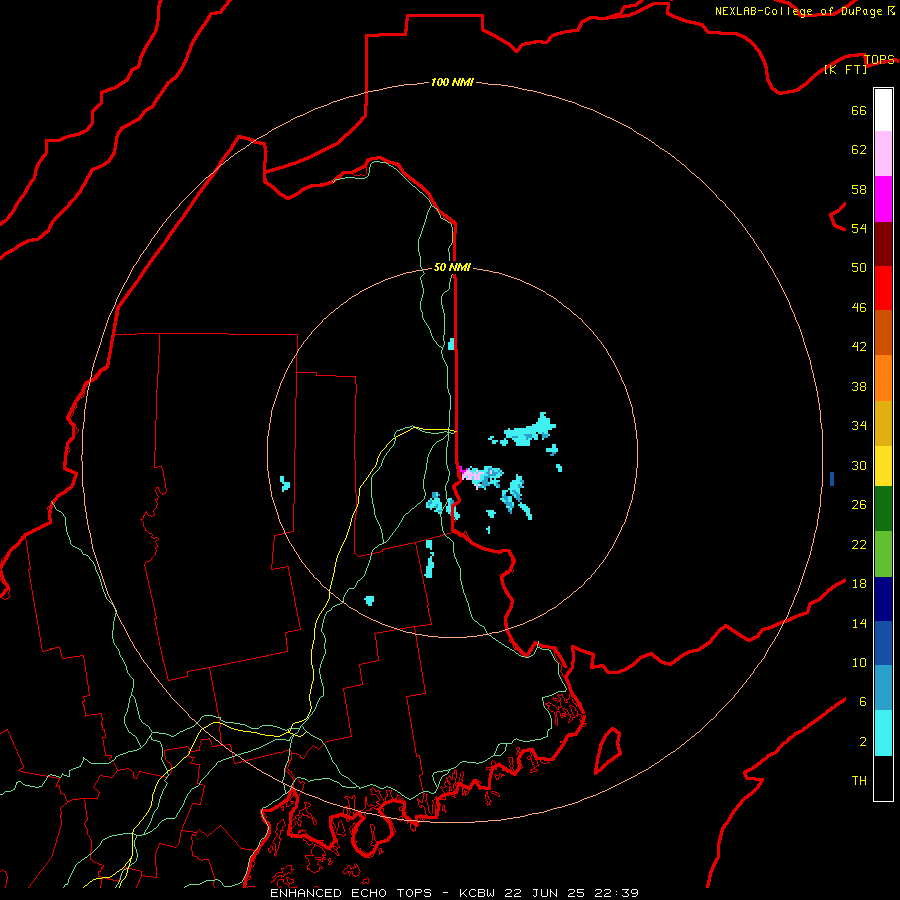900x900 pixels.
Task: Click the legend value 18
Action: click(x=859, y=584)
